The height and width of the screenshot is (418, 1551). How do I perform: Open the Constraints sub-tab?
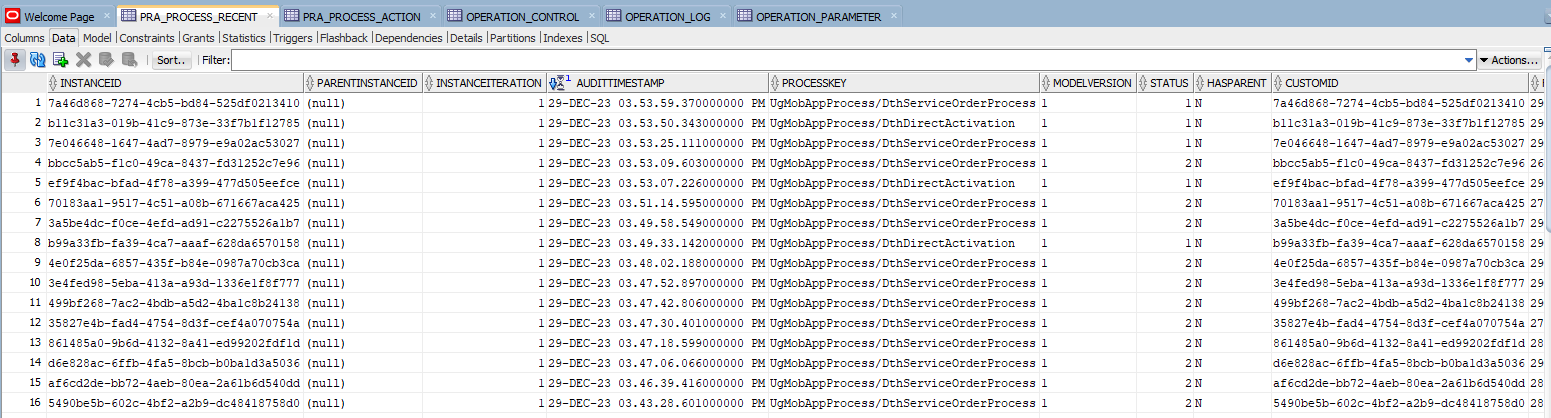[147, 38]
